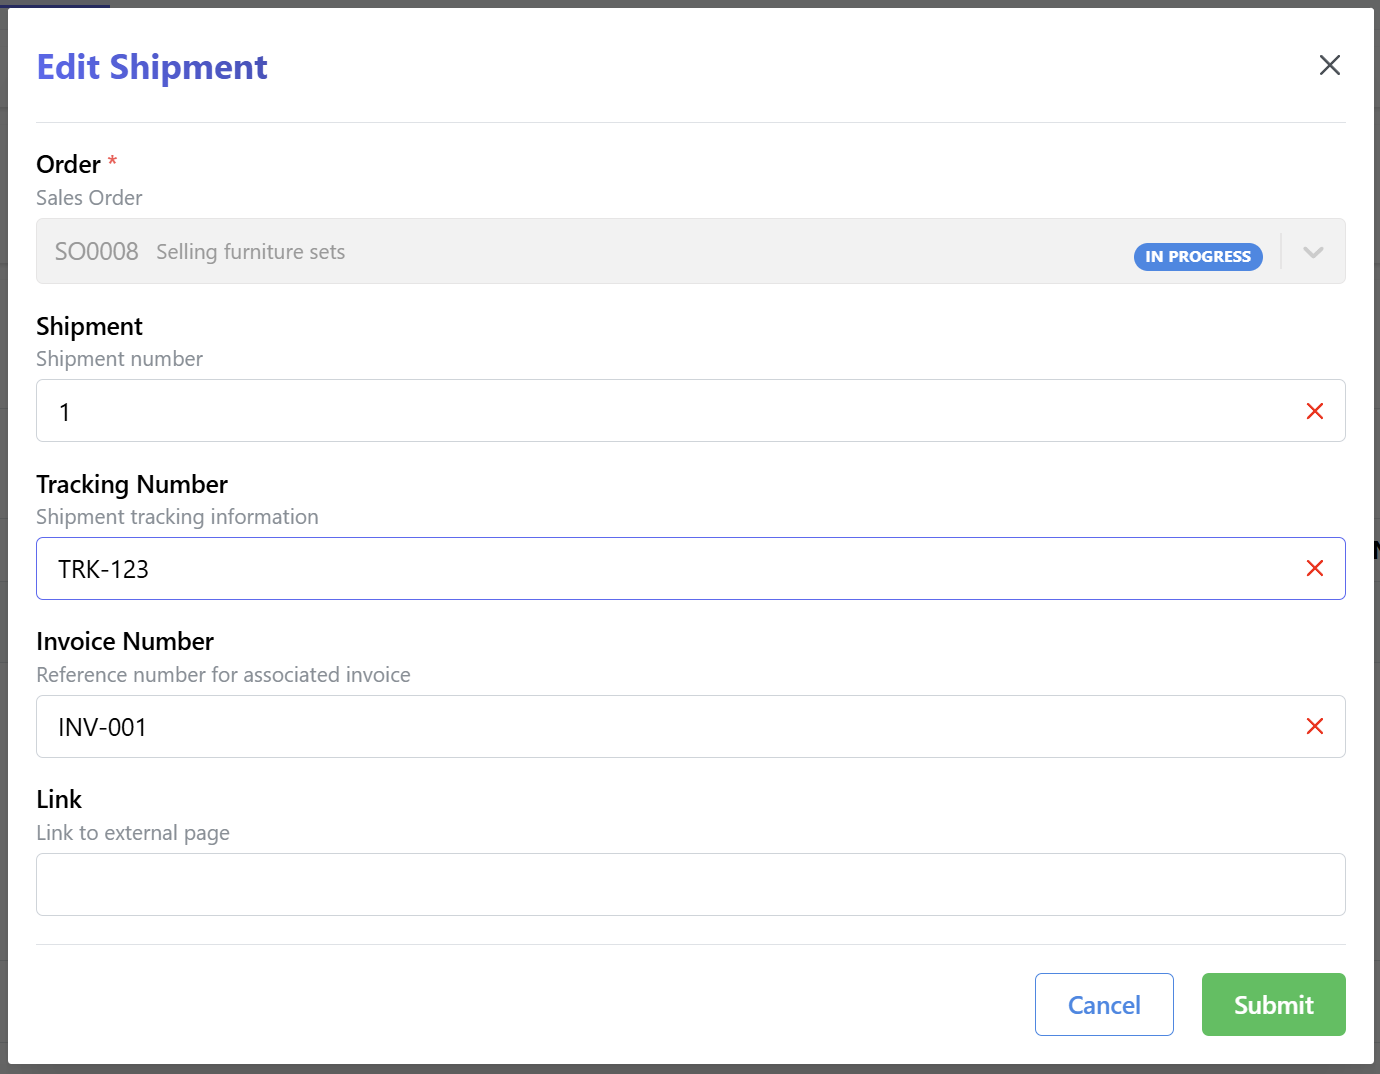Click the SO0008 sales order text

[x=97, y=252]
